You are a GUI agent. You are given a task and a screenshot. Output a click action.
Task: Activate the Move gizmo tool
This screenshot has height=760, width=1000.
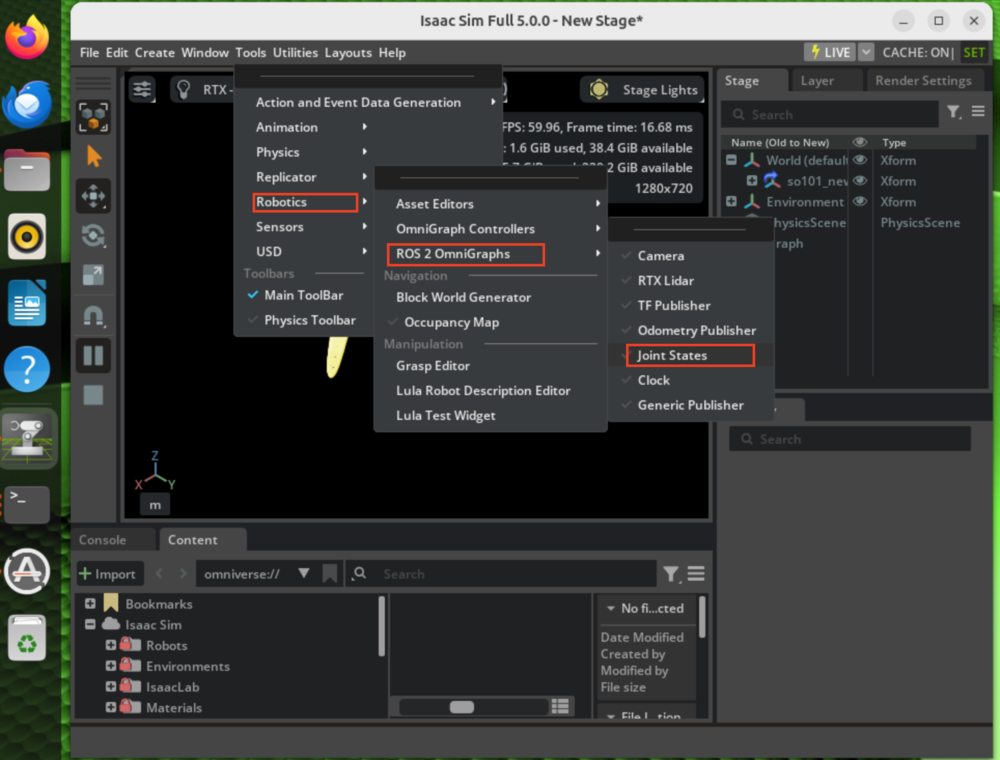point(94,196)
